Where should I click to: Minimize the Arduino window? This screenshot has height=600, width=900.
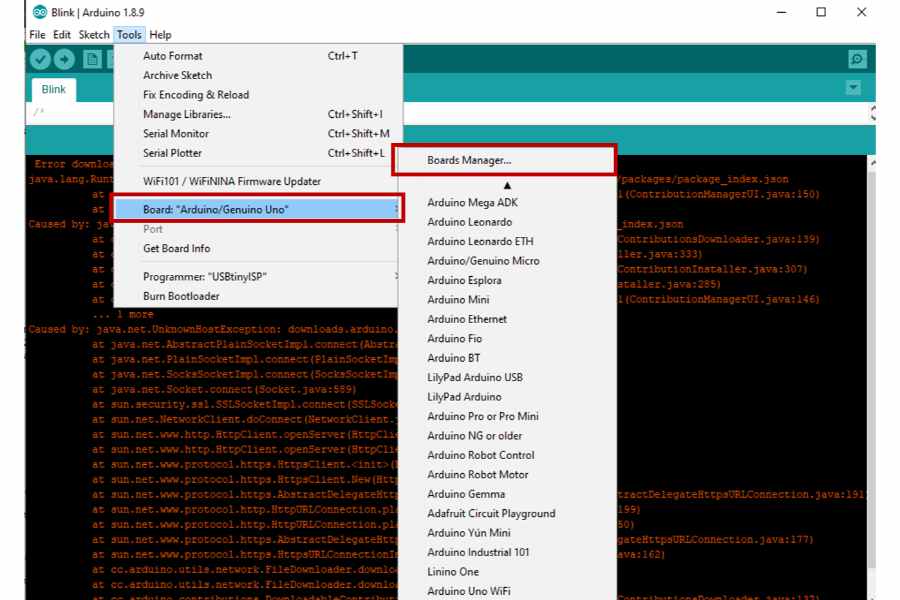[781, 12]
